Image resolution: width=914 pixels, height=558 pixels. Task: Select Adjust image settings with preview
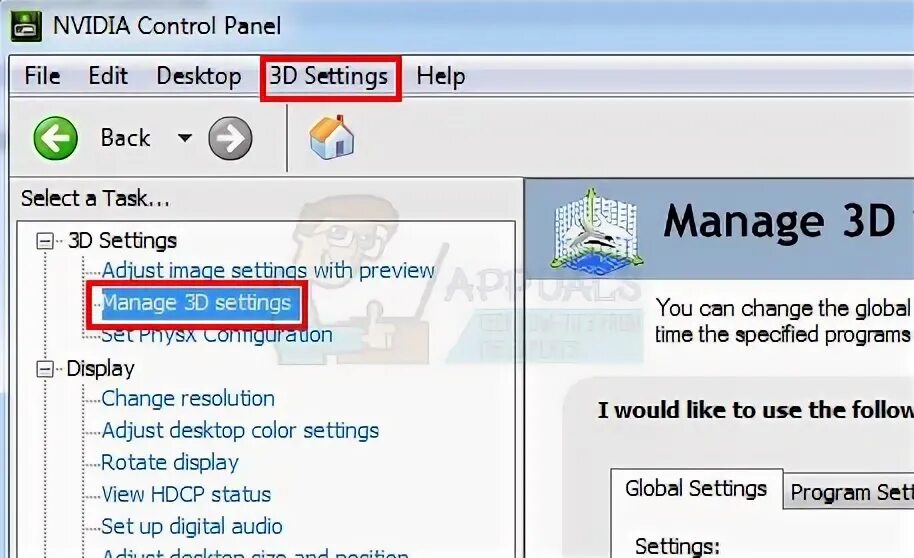[268, 271]
